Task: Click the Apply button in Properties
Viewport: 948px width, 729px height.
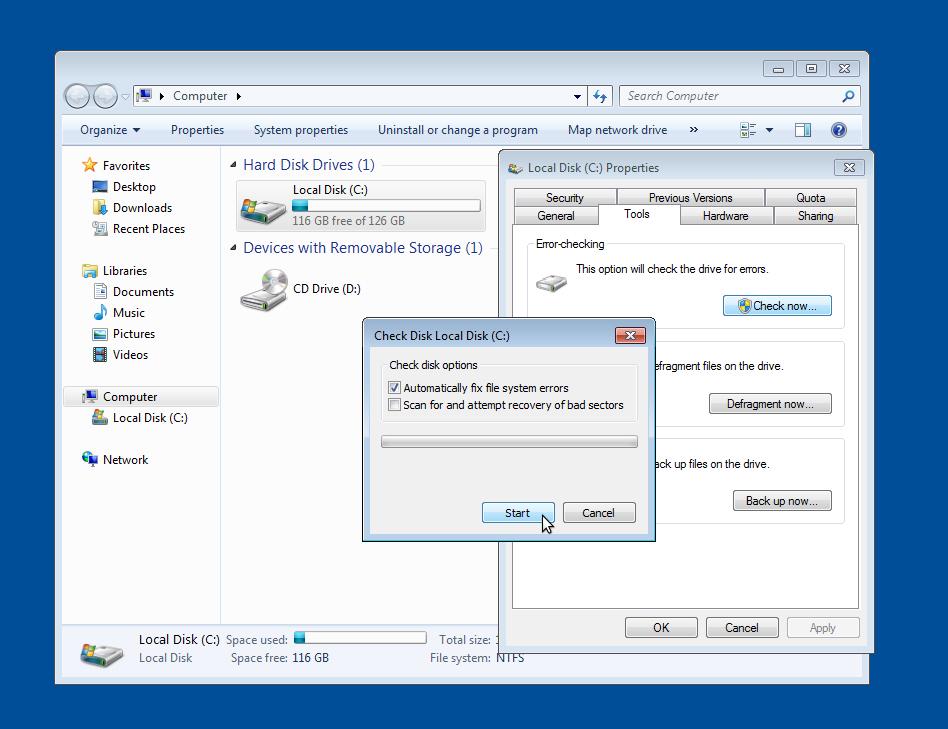Action: [823, 627]
